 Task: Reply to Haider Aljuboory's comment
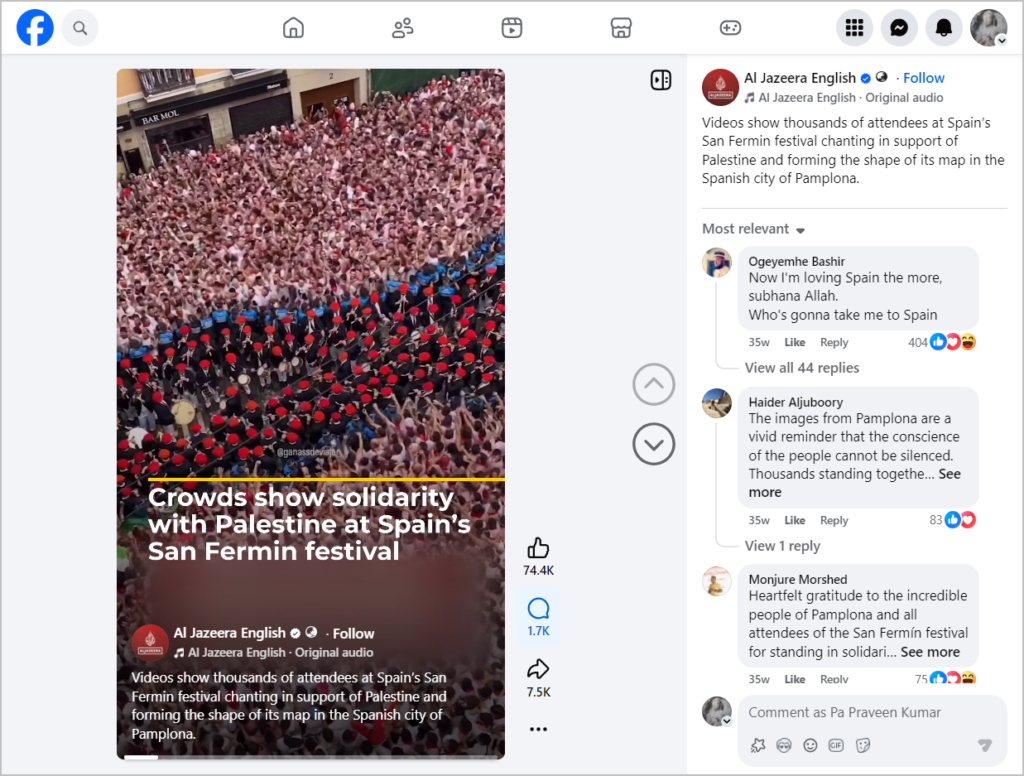pyautogui.click(x=834, y=521)
